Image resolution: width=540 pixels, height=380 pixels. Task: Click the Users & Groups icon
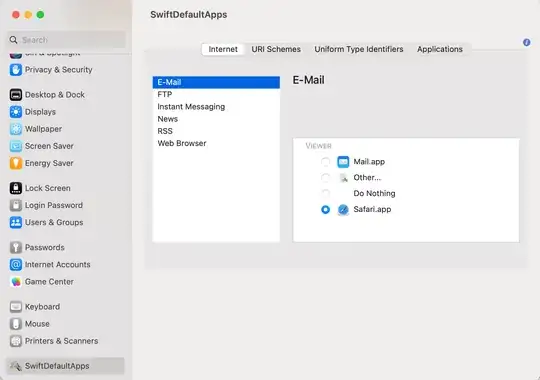click(x=16, y=223)
